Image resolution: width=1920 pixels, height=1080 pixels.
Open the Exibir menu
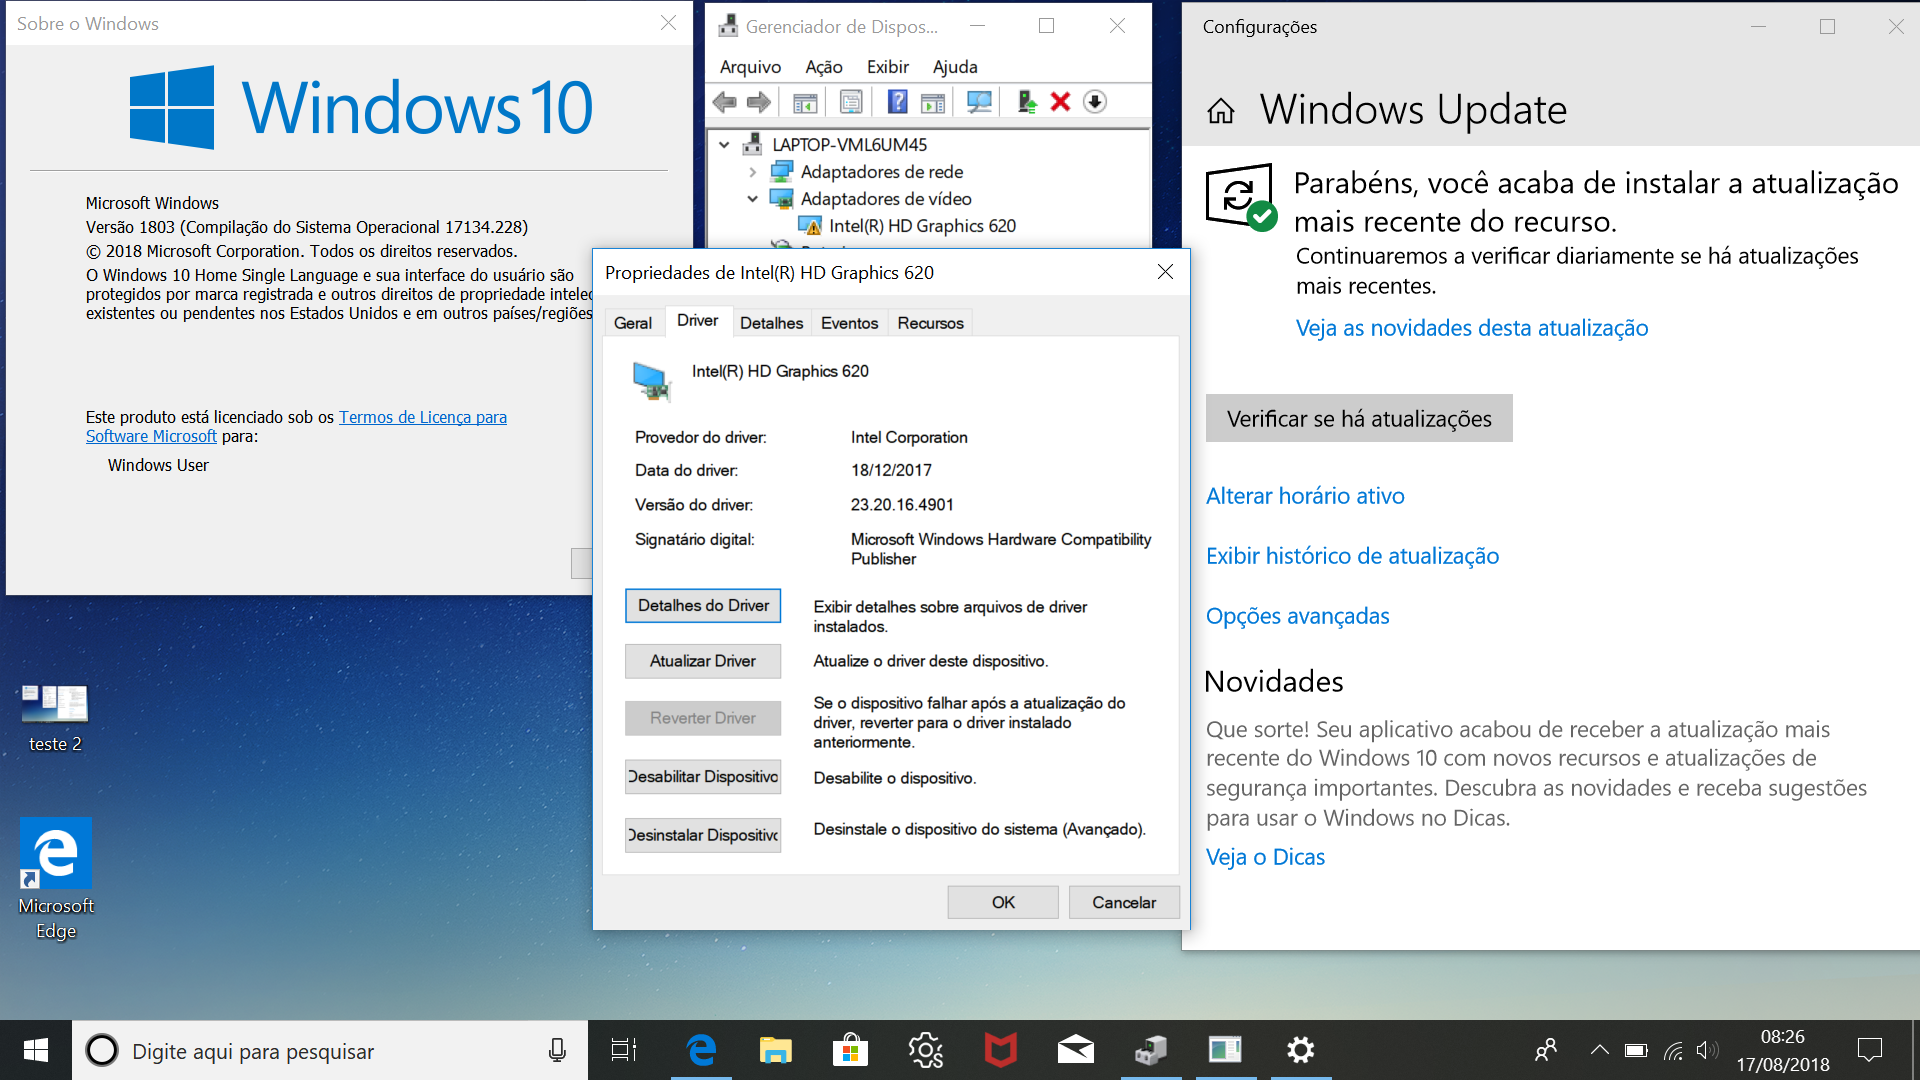coord(888,67)
